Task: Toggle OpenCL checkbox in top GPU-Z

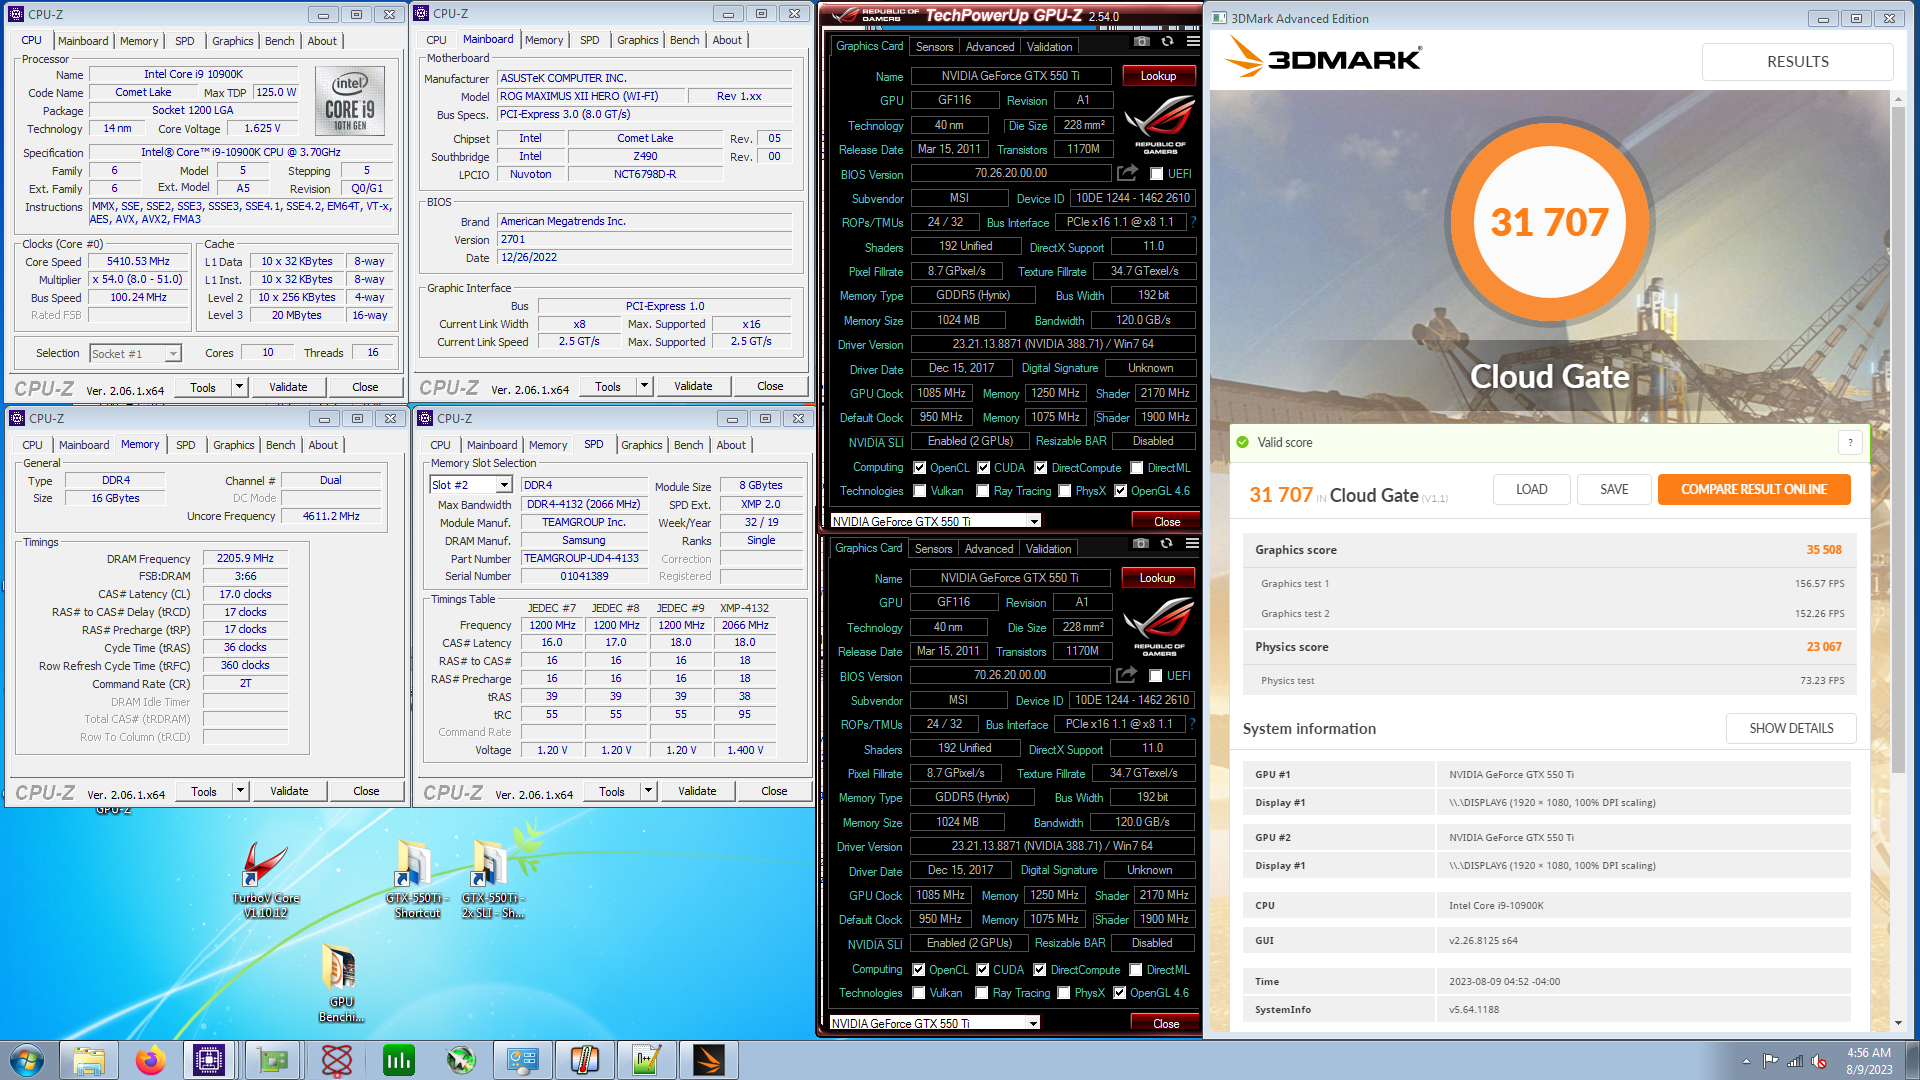Action: (x=920, y=467)
